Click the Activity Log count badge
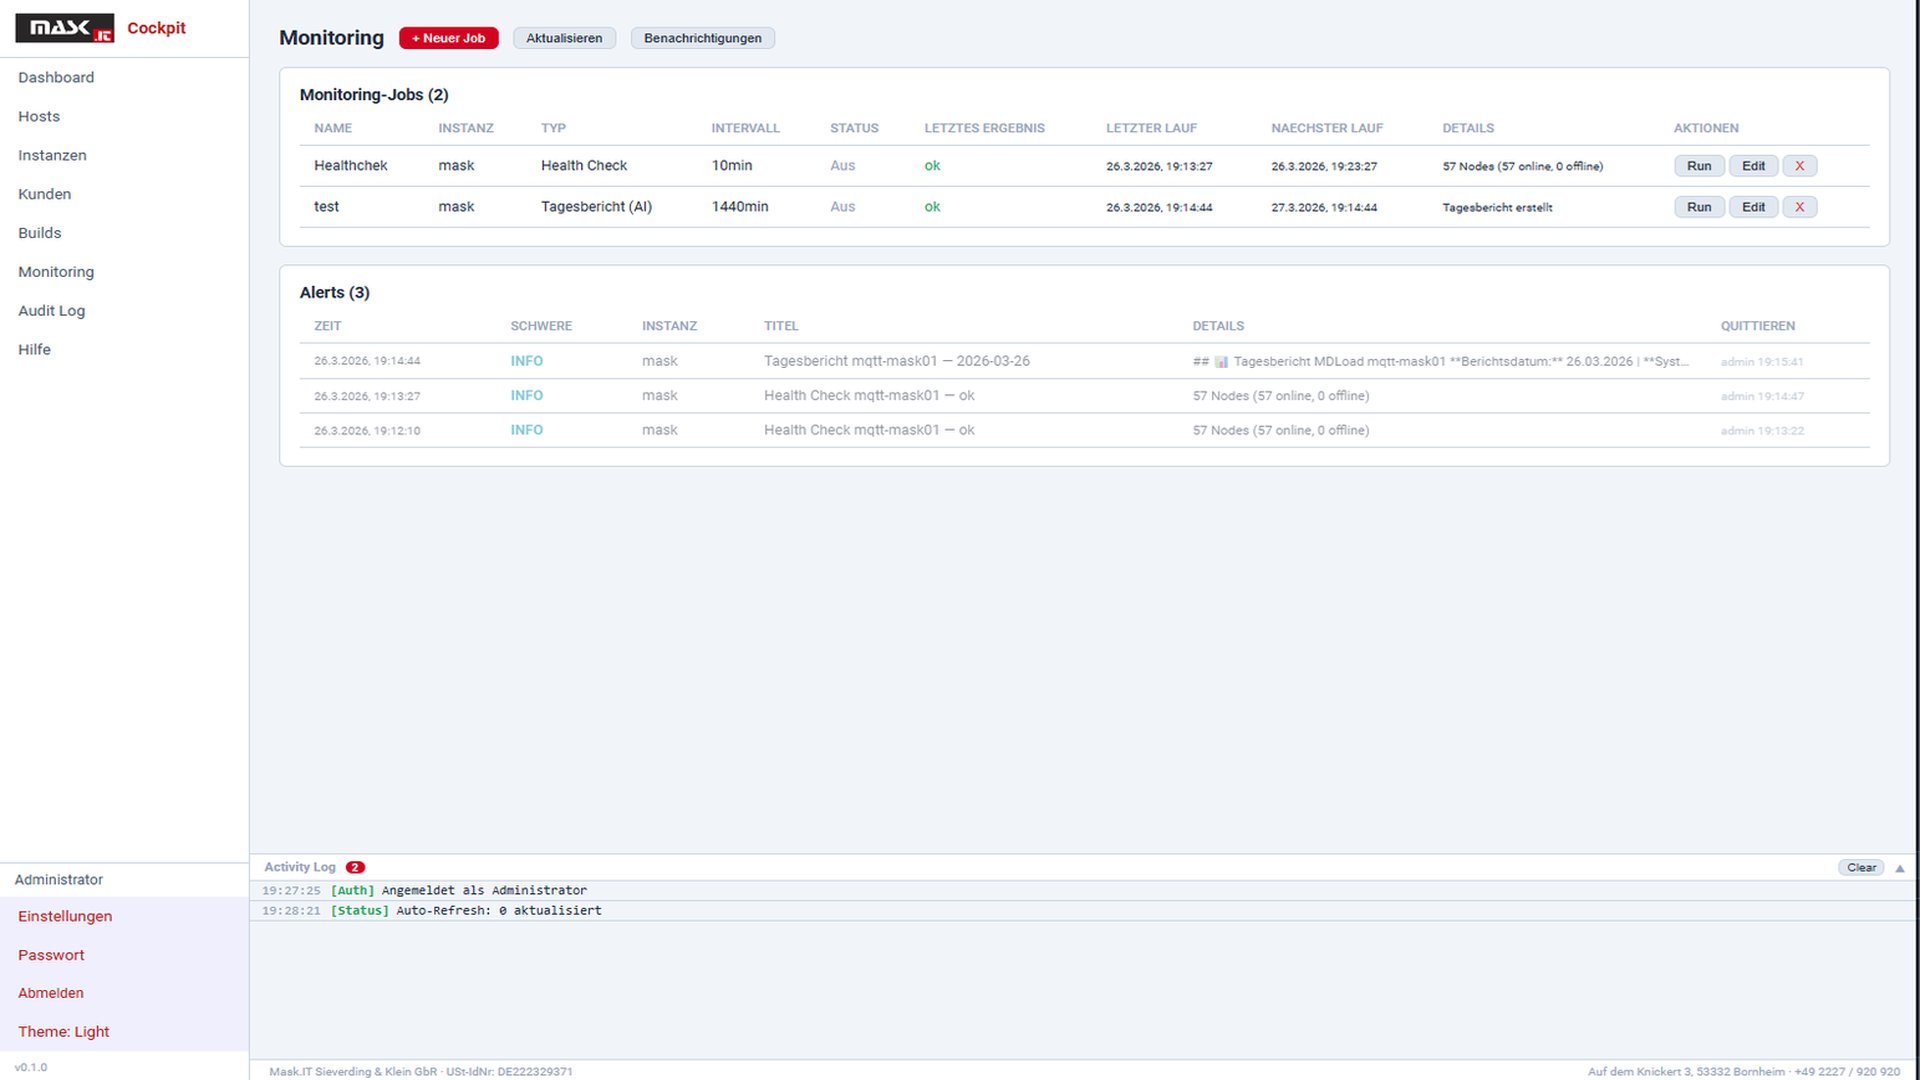The width and height of the screenshot is (1920, 1080). (355, 867)
